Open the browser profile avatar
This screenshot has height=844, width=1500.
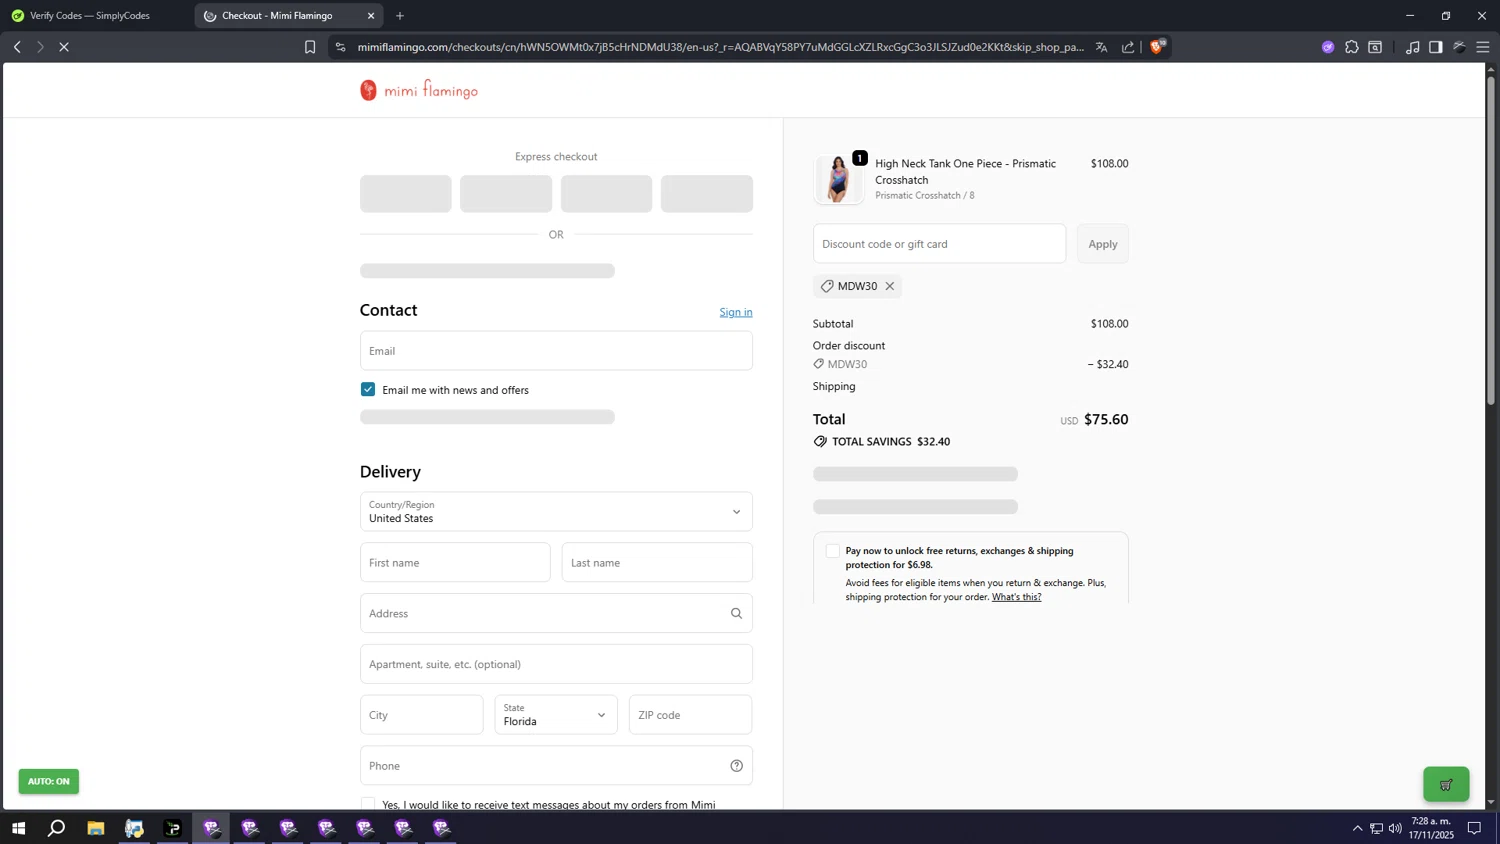(1460, 47)
